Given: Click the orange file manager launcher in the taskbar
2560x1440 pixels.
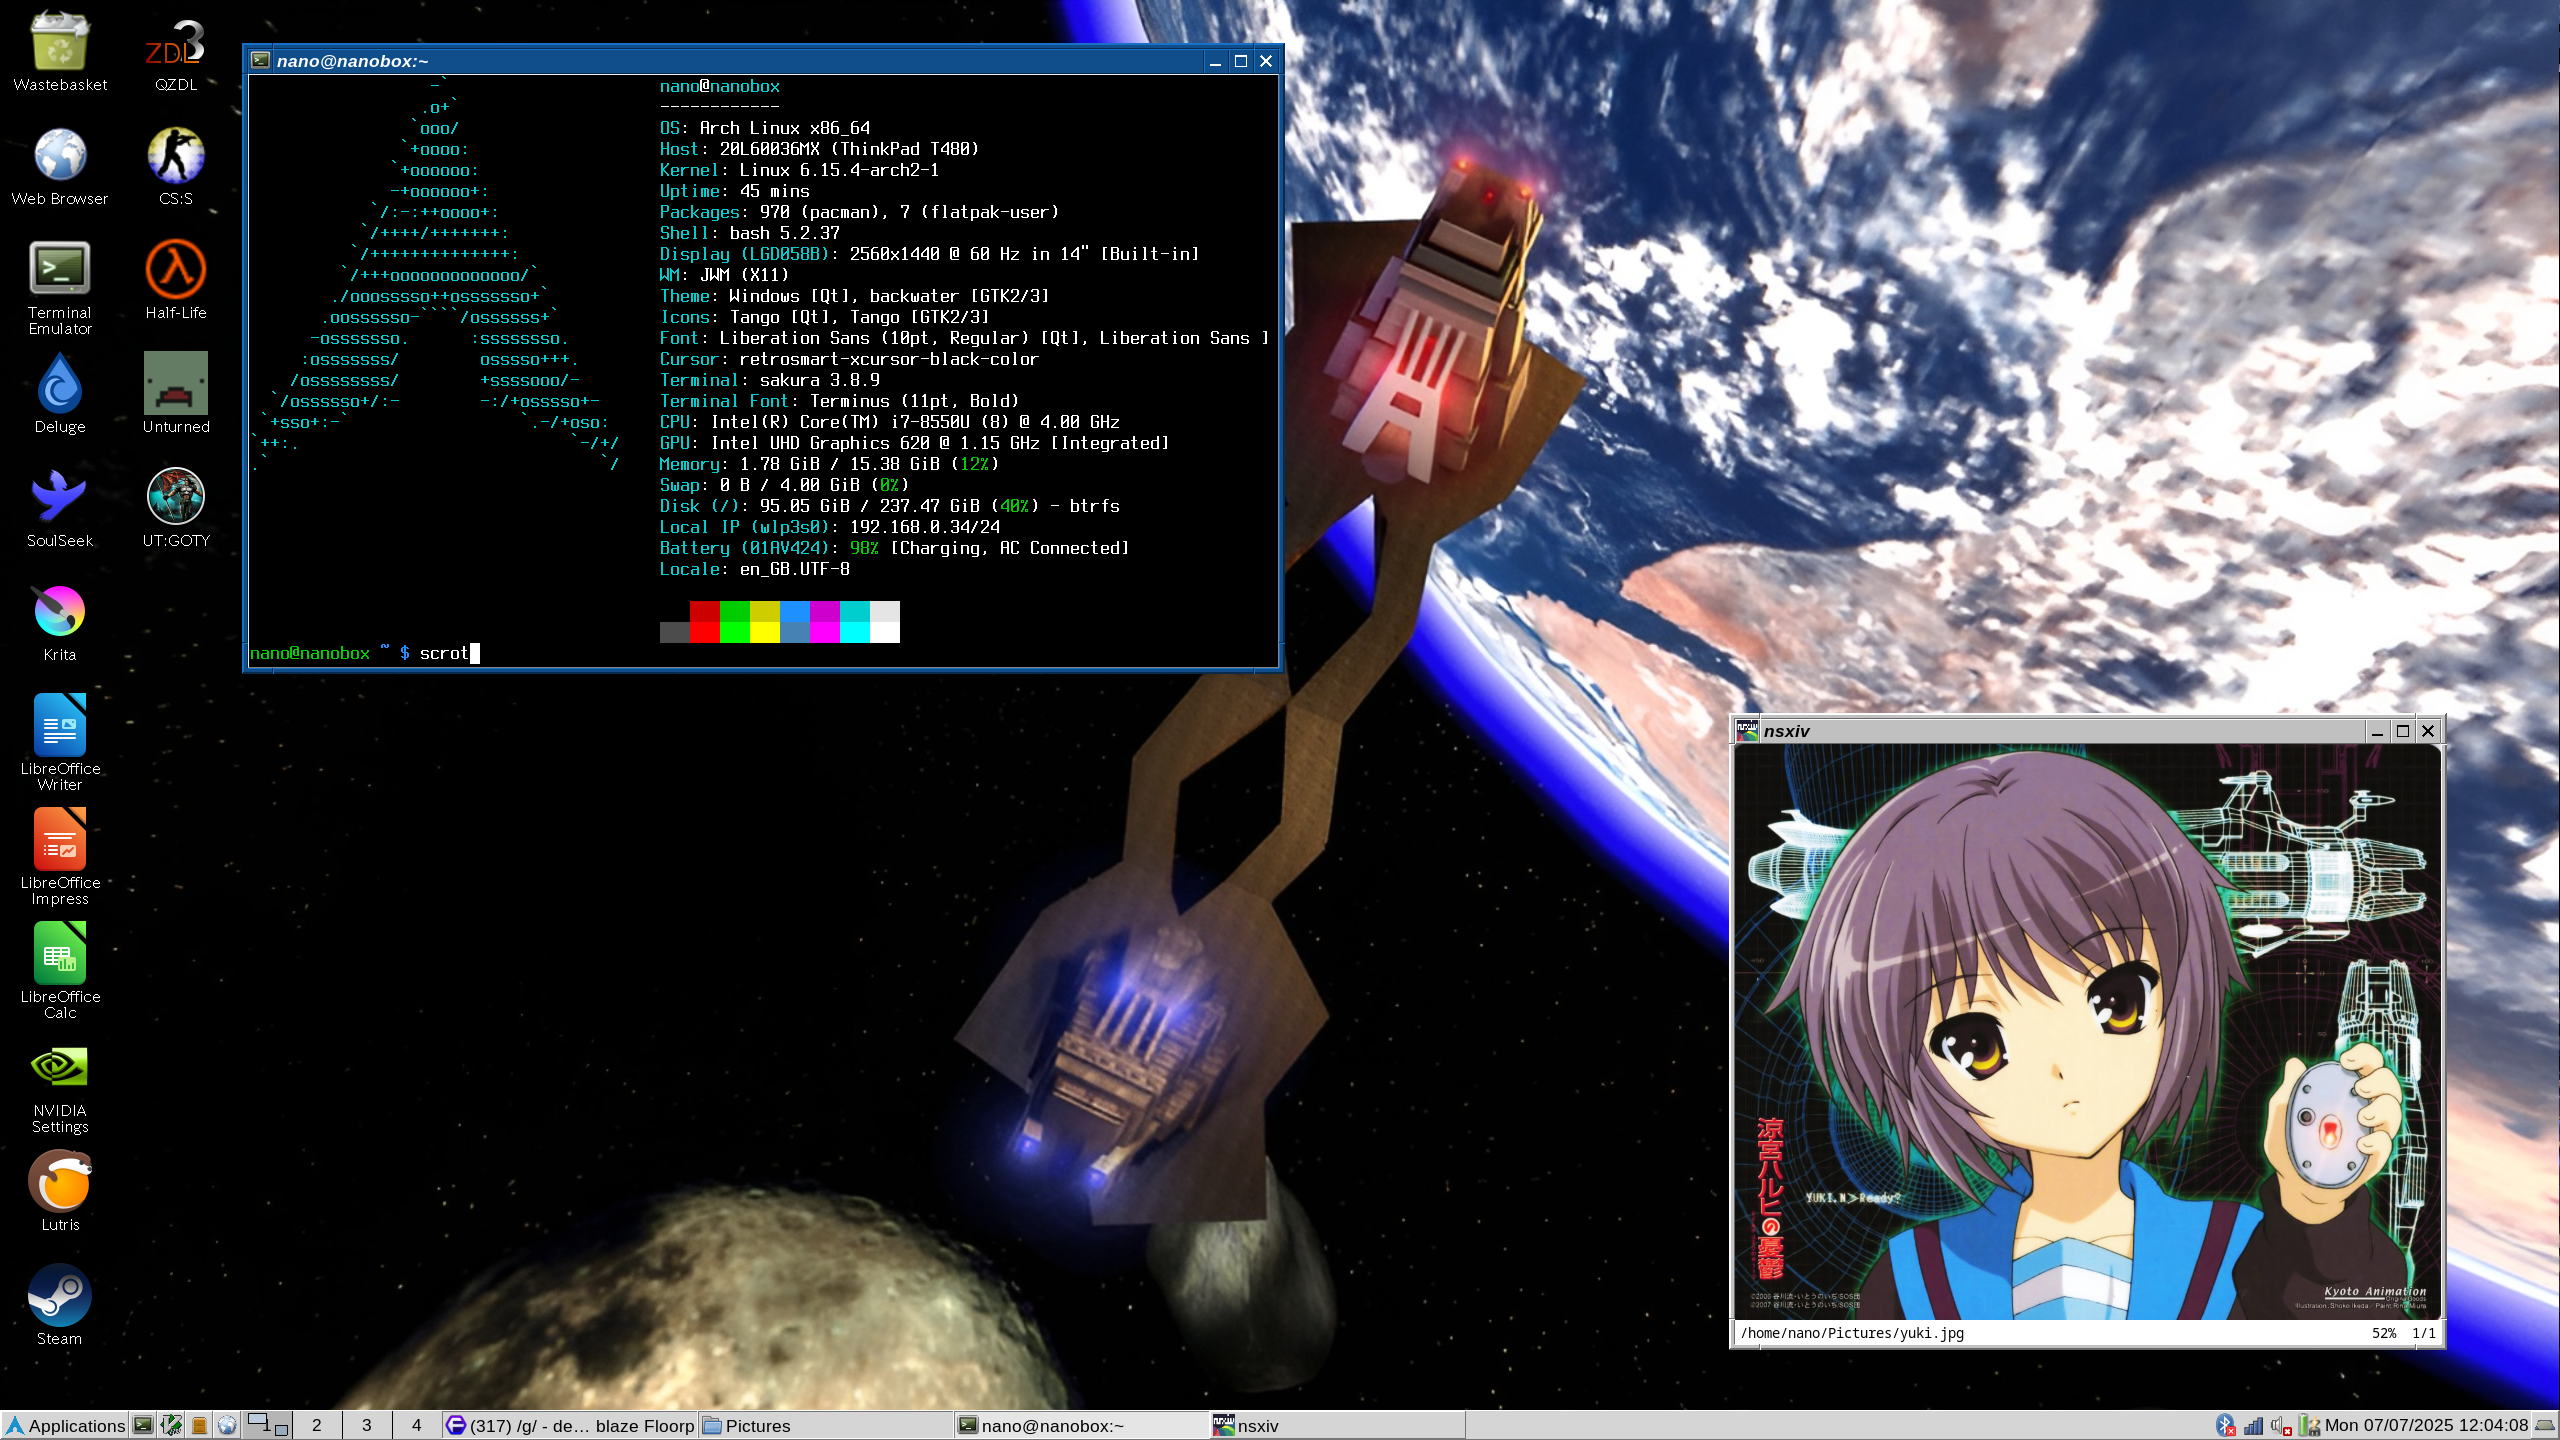Looking at the screenshot, I should [199, 1426].
